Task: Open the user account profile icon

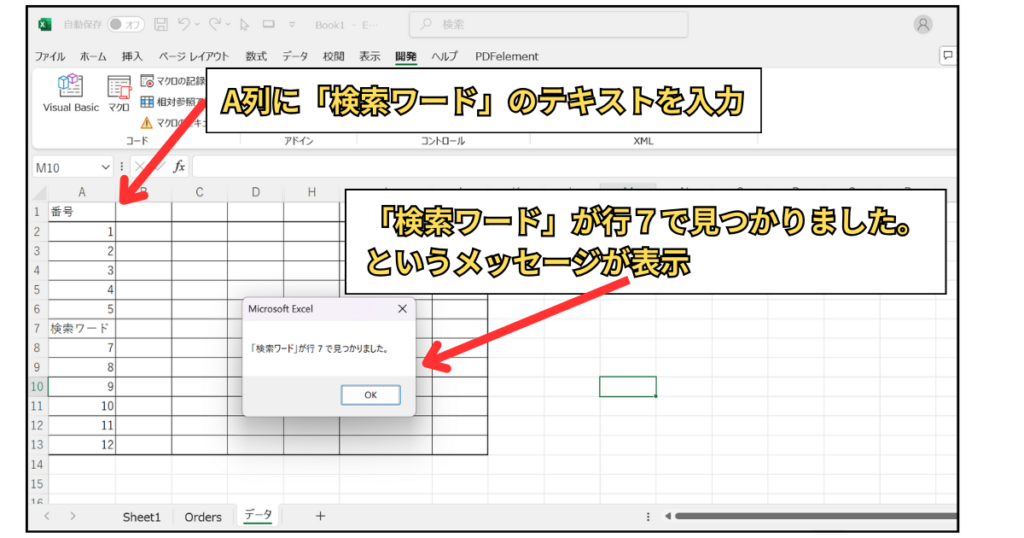Action: tap(923, 24)
